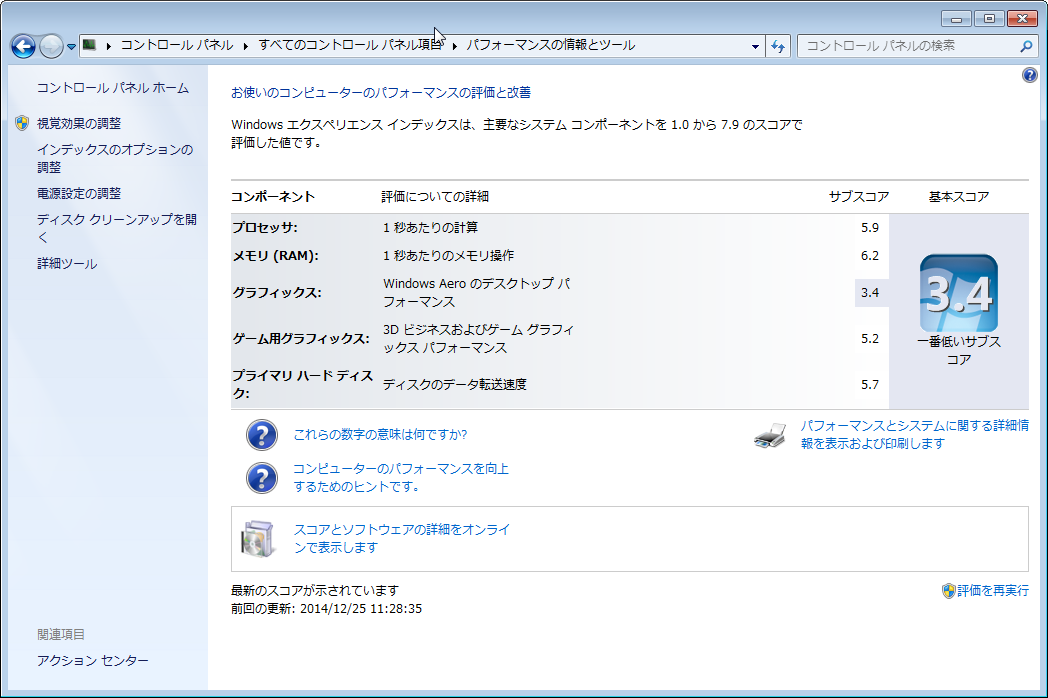1048x698 pixels.
Task: Open 視覚効果の調整 link
Action: pyautogui.click(x=79, y=123)
